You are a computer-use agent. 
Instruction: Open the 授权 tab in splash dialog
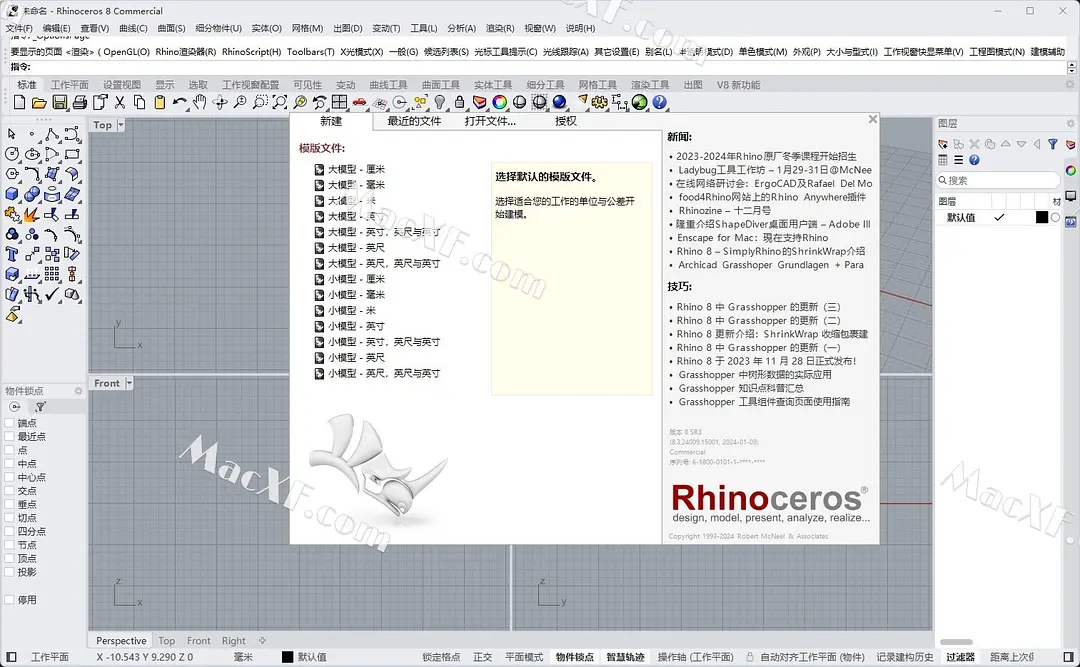click(565, 121)
